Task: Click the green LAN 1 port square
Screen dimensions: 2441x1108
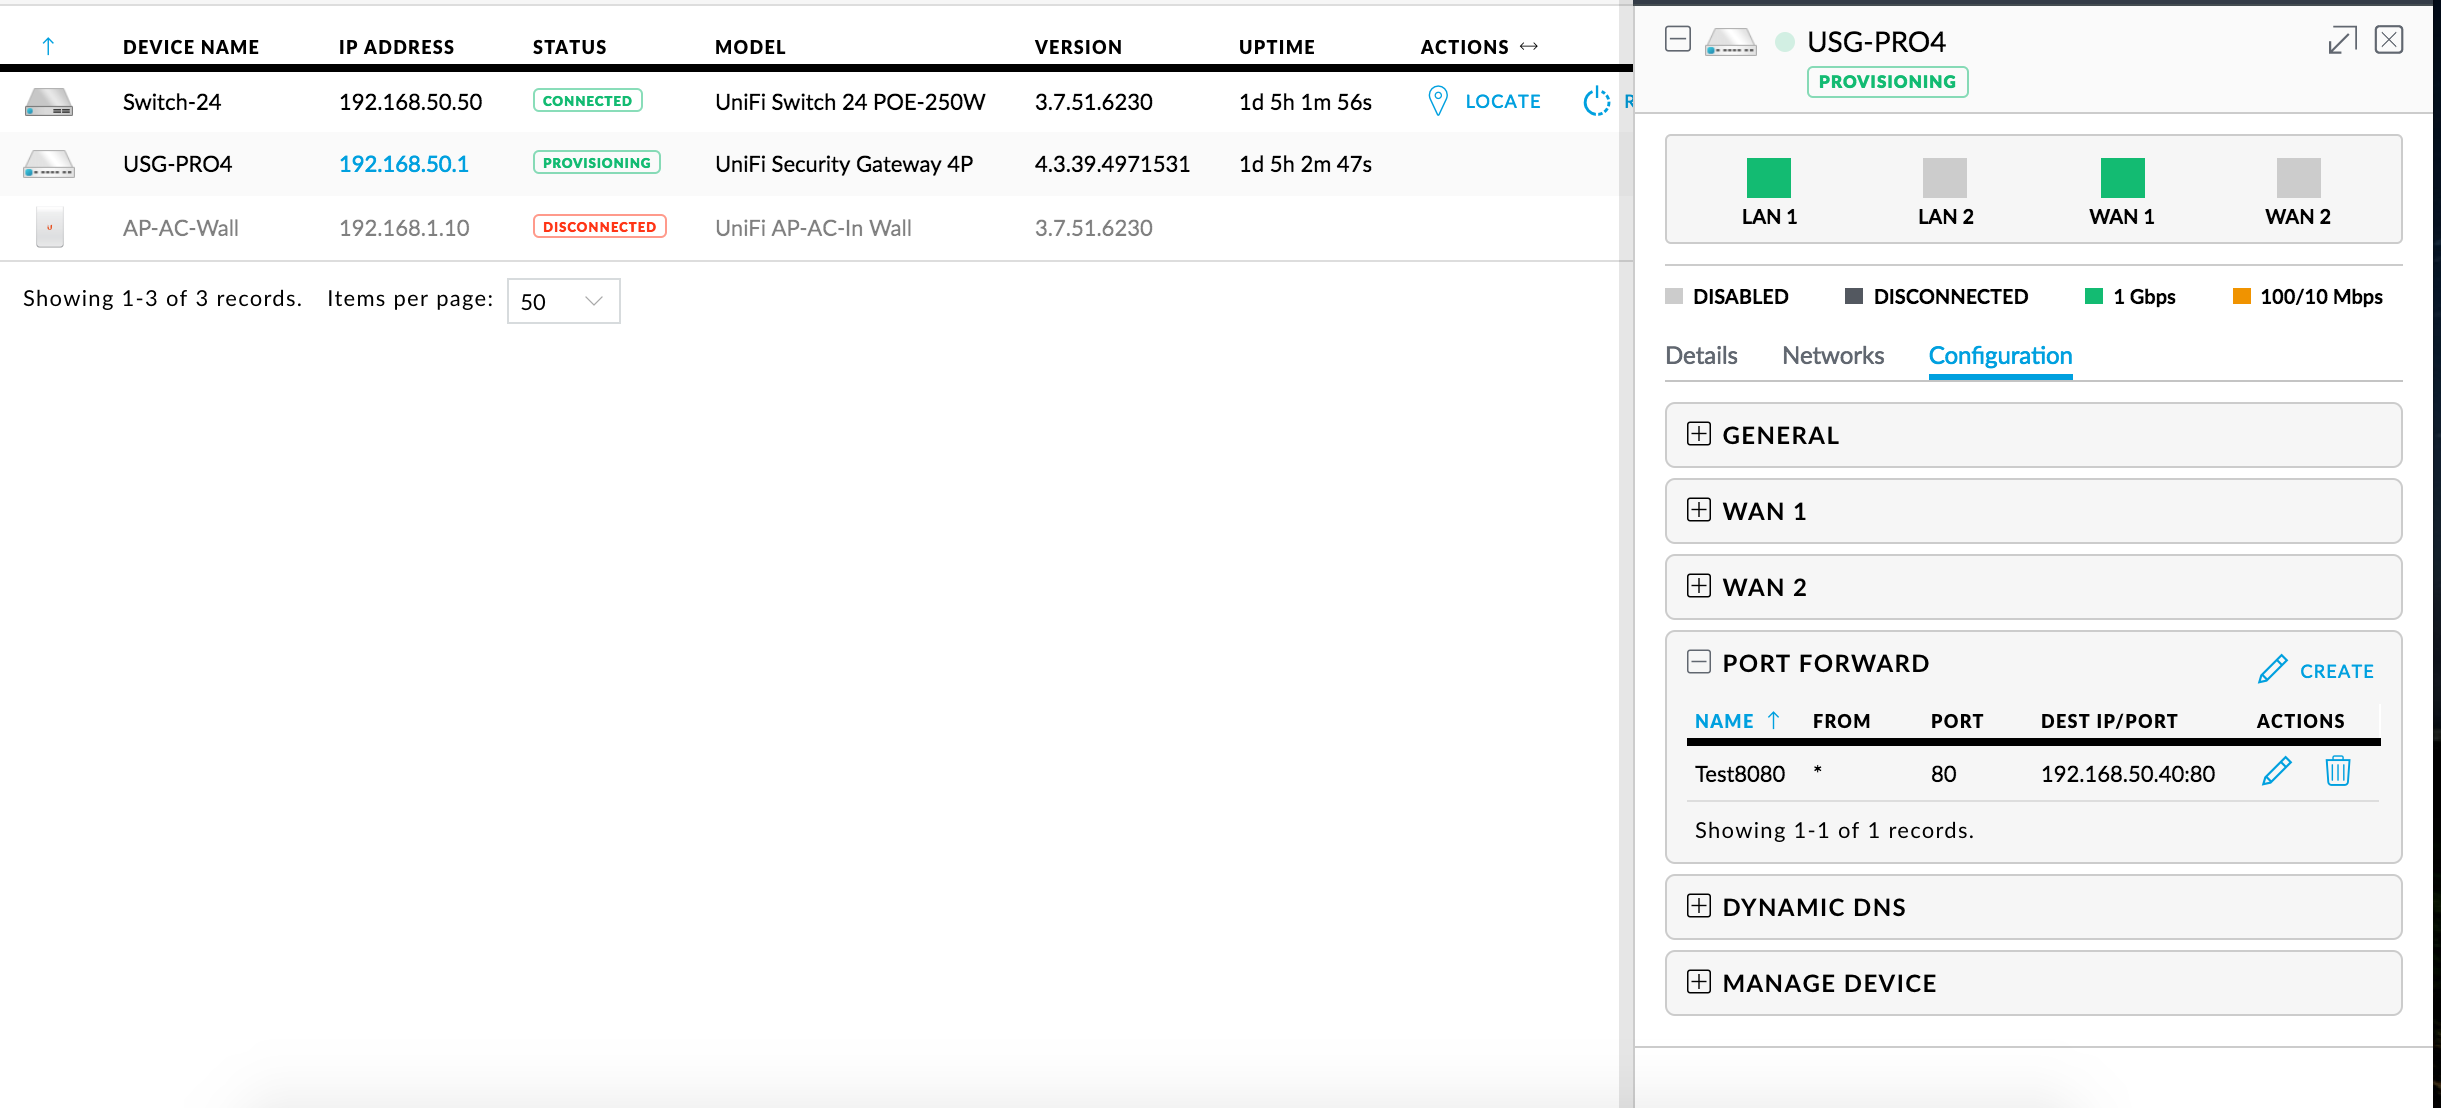Action: (x=1768, y=178)
